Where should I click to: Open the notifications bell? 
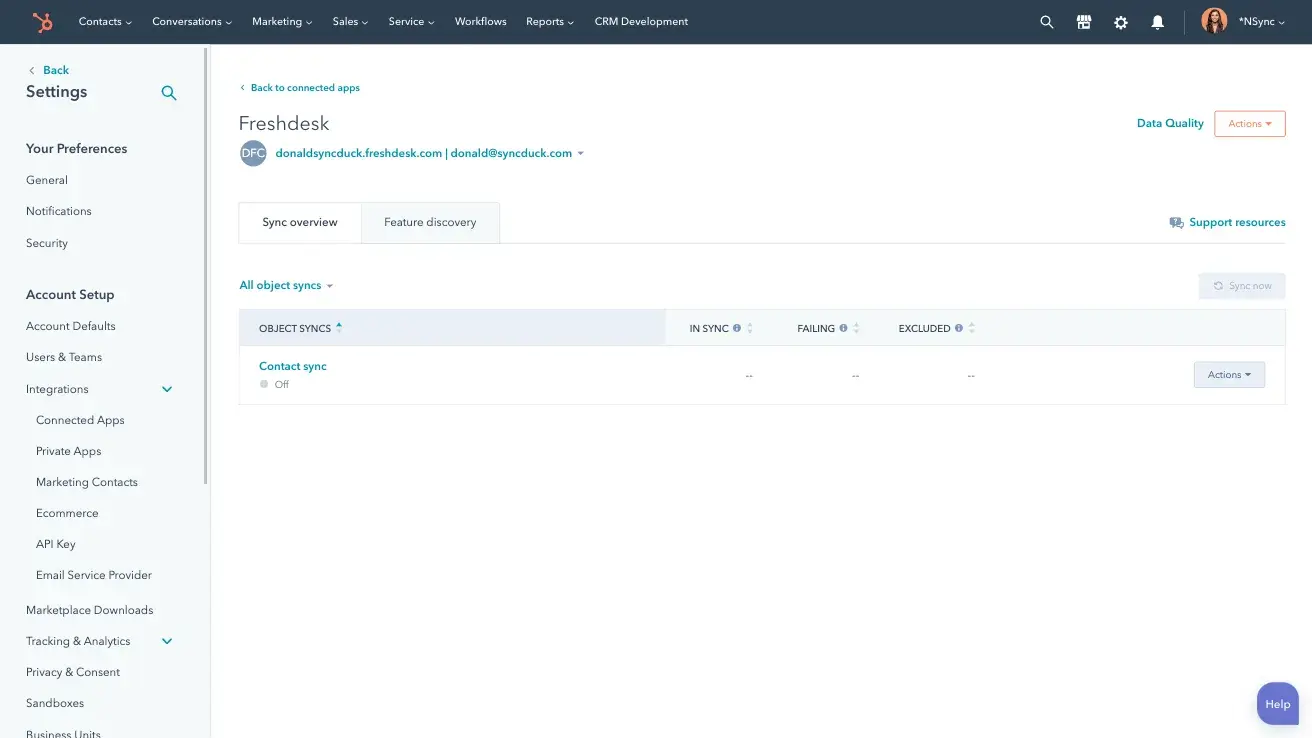(x=1158, y=21)
